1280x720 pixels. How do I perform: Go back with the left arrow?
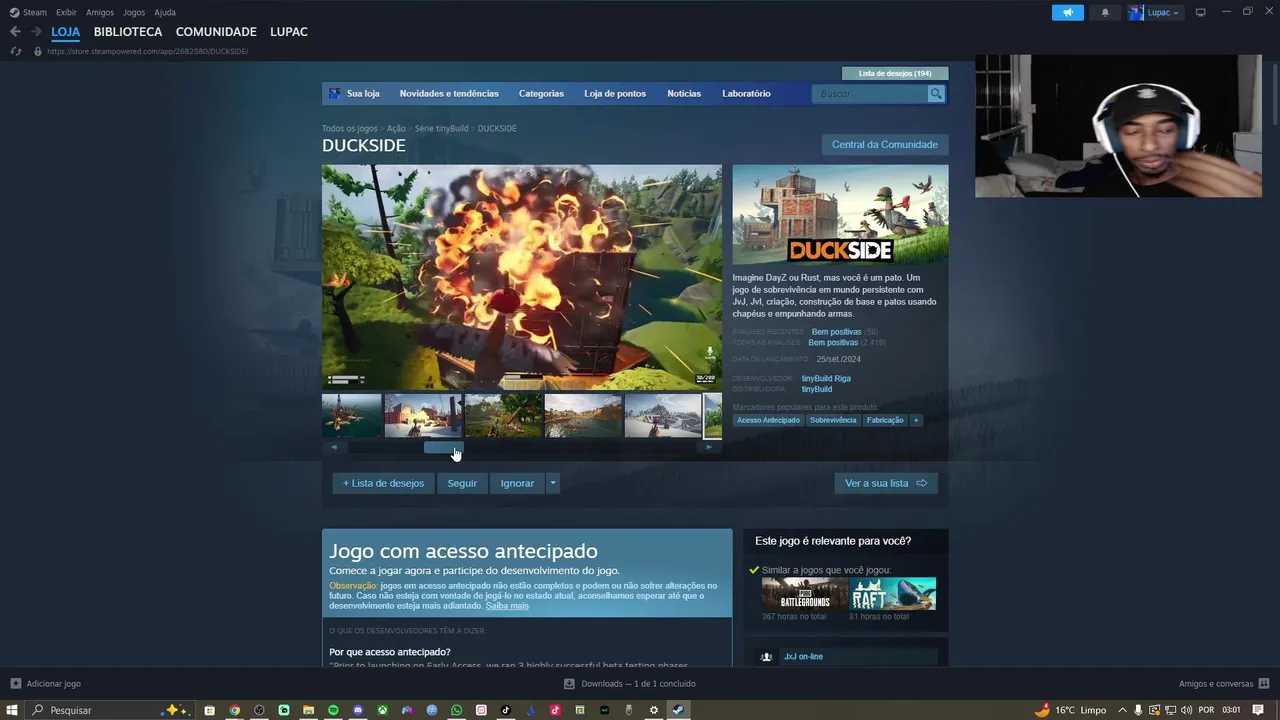[15, 32]
